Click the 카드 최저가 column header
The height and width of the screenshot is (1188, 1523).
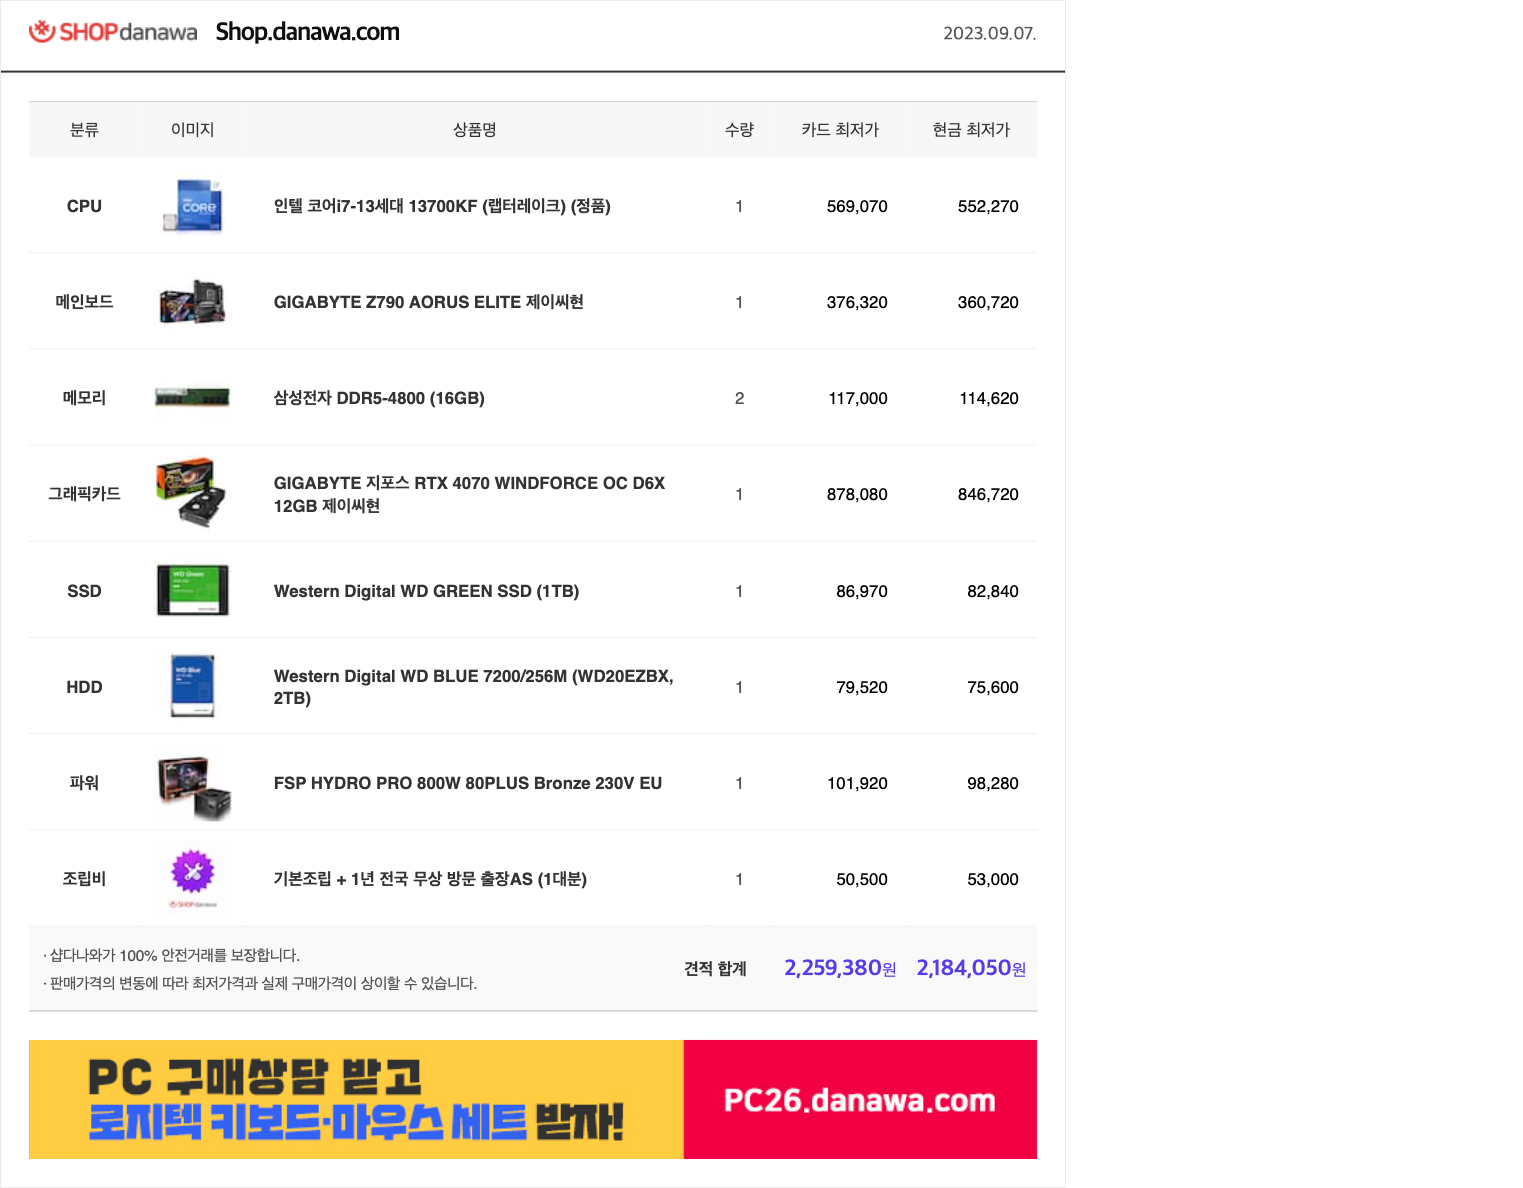tap(839, 130)
